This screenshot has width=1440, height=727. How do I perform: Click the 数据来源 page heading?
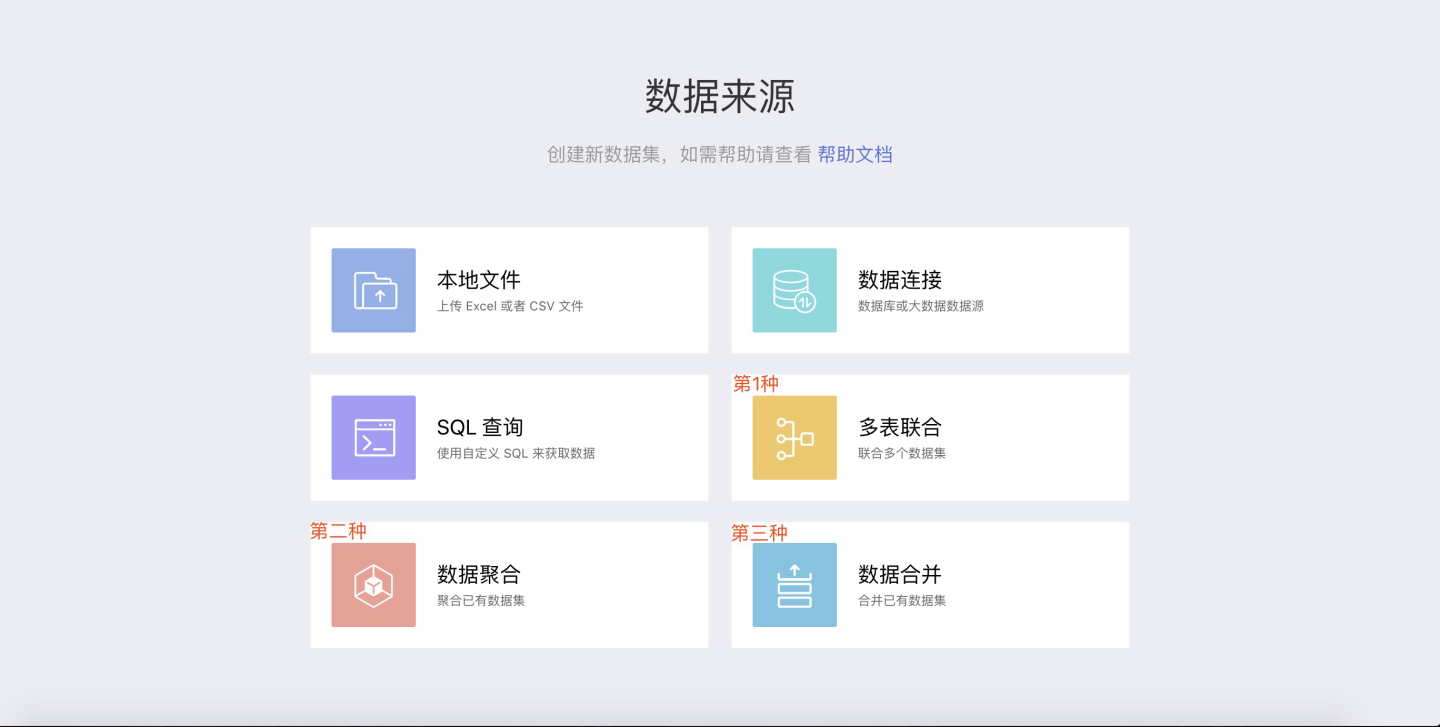coord(719,97)
